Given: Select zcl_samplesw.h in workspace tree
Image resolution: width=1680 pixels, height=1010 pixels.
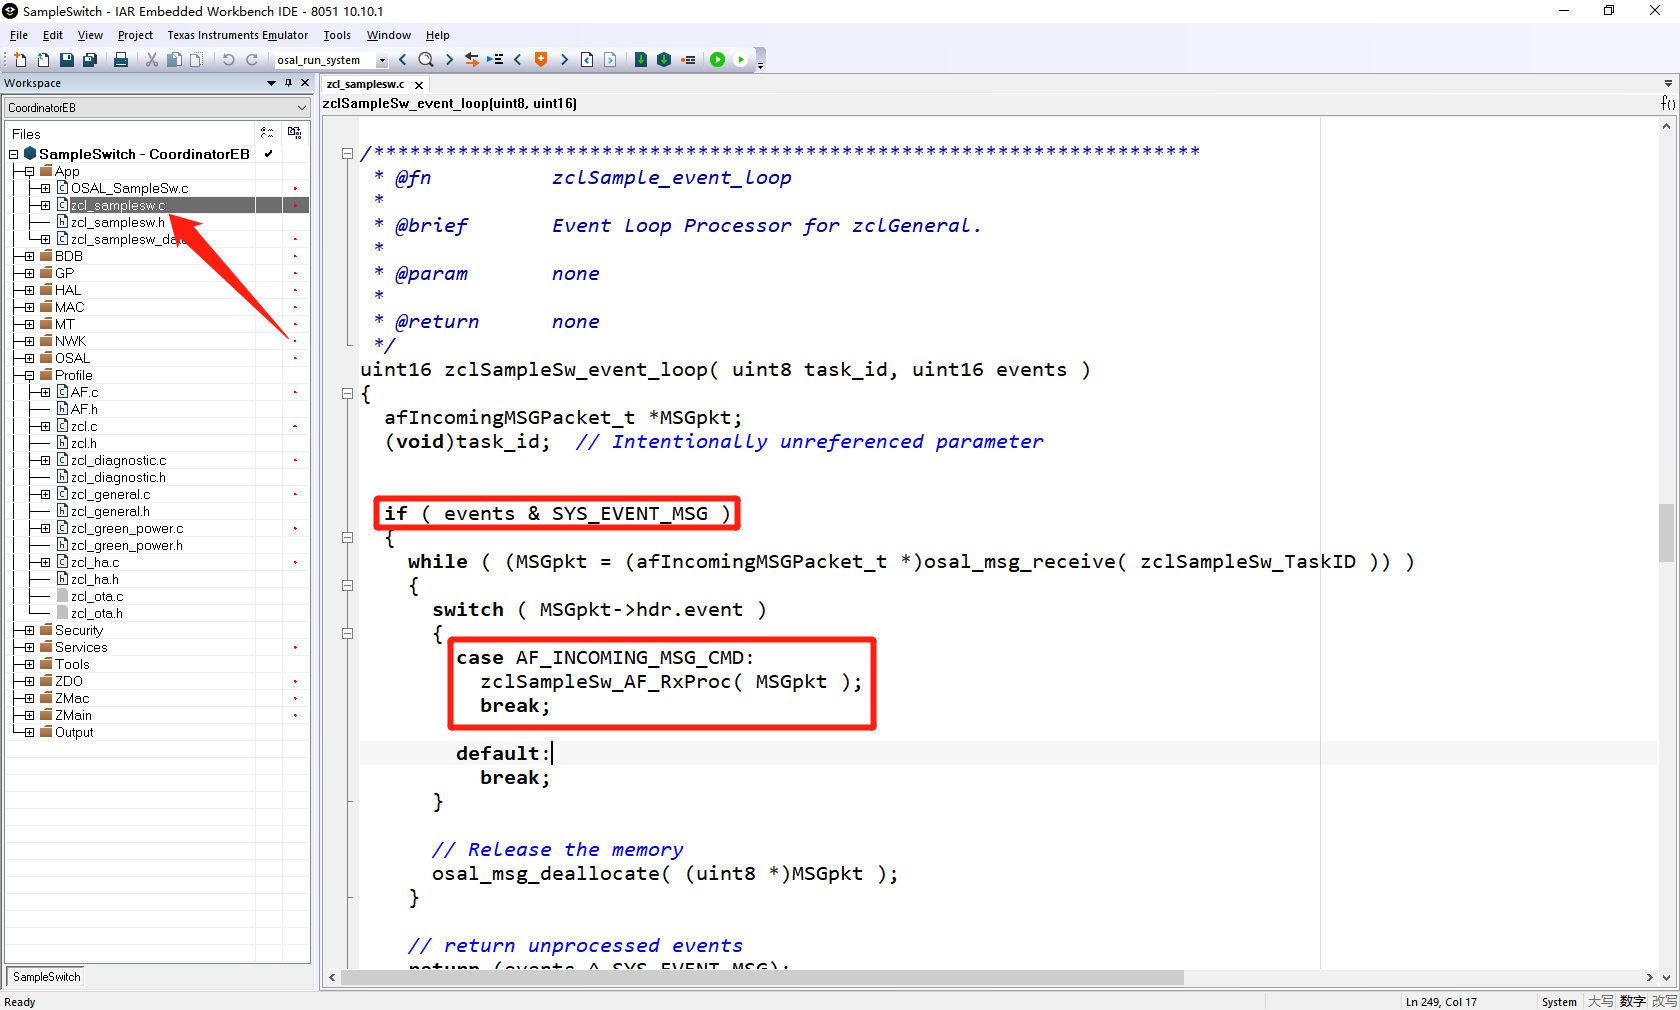Looking at the screenshot, I should click(117, 223).
